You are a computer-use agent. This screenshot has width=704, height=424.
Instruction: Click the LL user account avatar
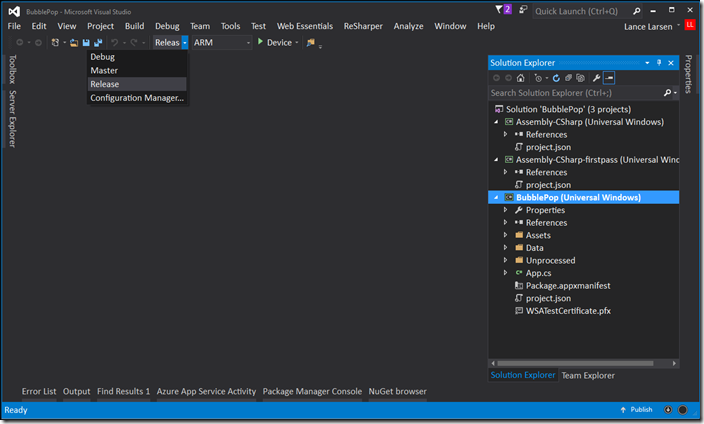[x=690, y=25]
